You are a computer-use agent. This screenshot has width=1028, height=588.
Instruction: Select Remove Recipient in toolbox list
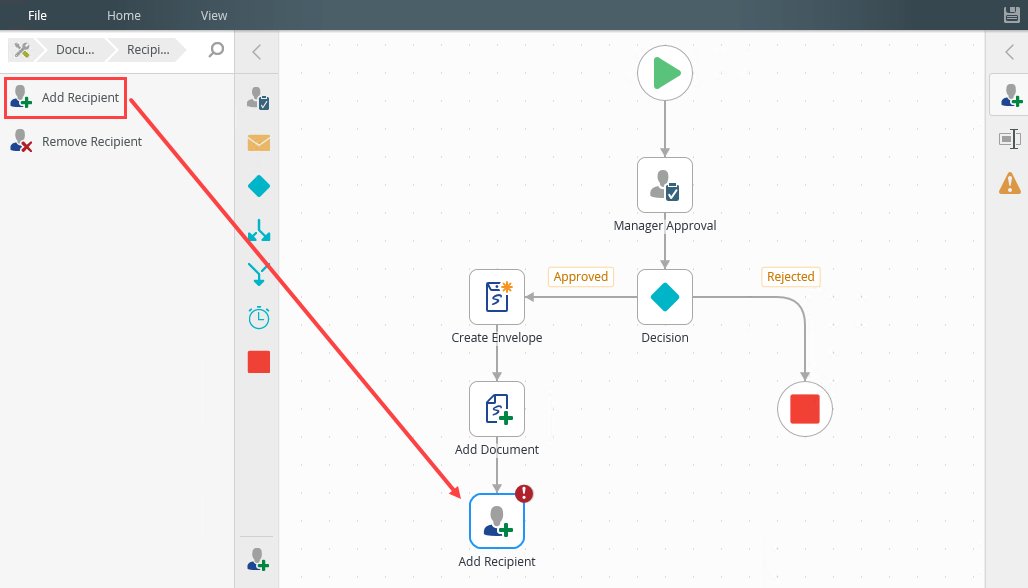[76, 141]
